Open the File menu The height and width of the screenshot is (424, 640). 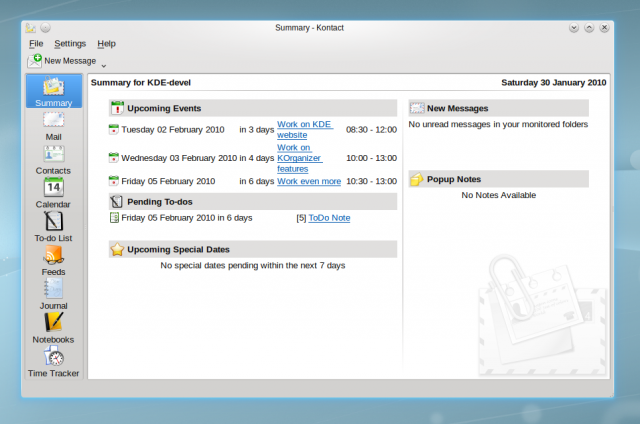pyautogui.click(x=36, y=44)
